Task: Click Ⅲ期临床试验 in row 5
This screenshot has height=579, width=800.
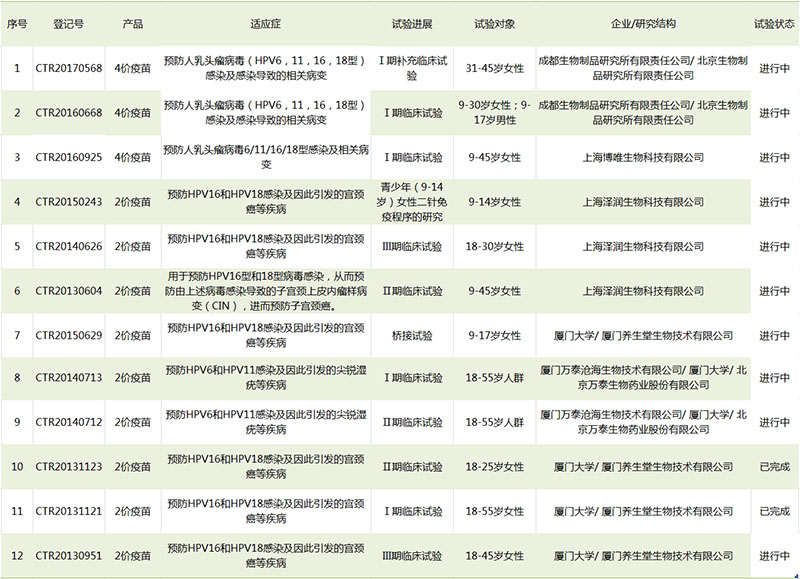Action: pyautogui.click(x=412, y=246)
